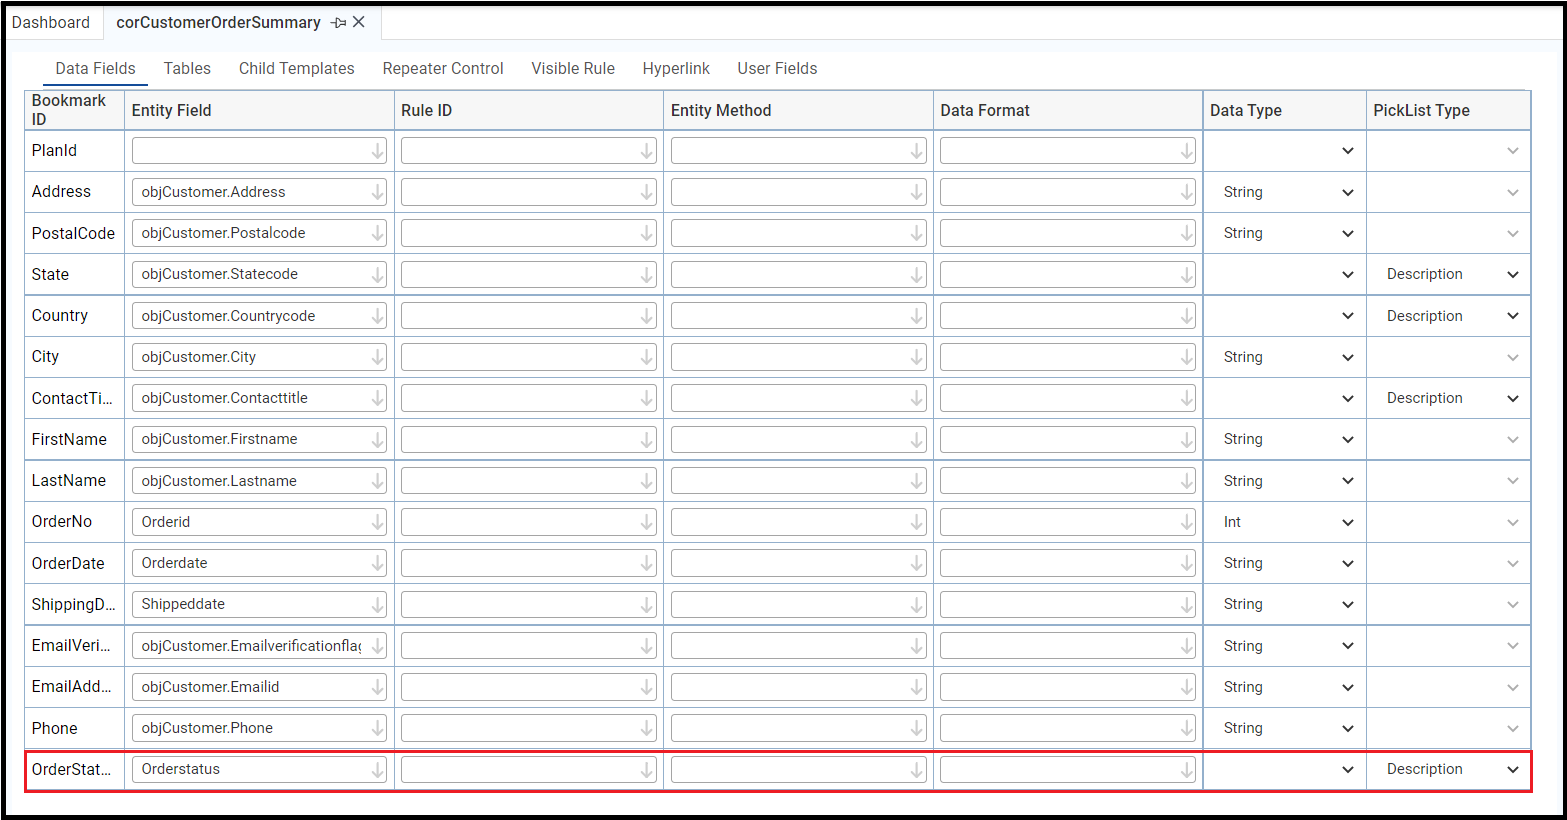1567x820 pixels.
Task: Select the Data Fields tab
Action: pos(96,68)
